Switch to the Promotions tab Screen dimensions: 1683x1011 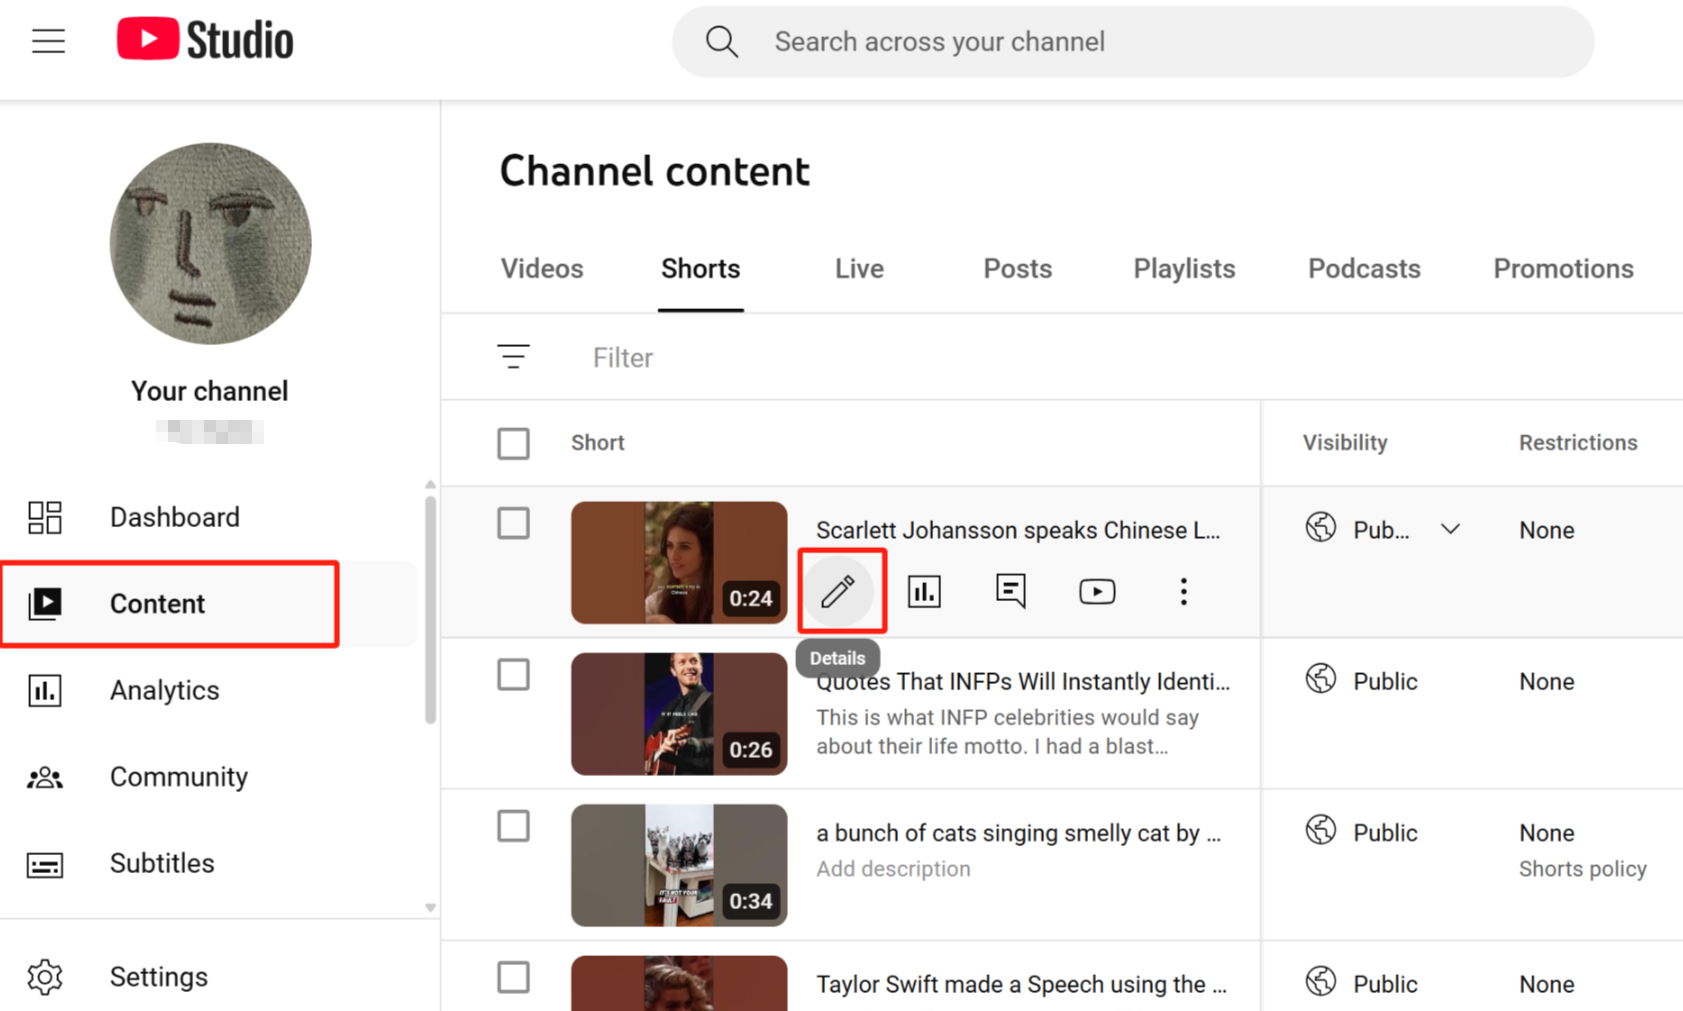[1563, 269]
